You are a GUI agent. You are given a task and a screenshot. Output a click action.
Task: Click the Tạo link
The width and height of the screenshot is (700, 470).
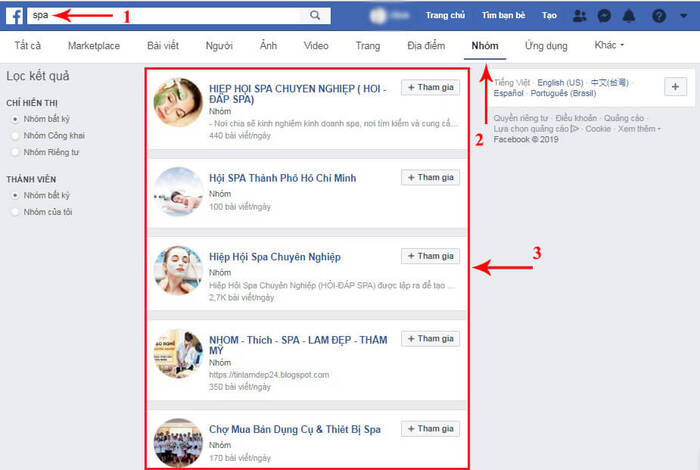tap(549, 15)
